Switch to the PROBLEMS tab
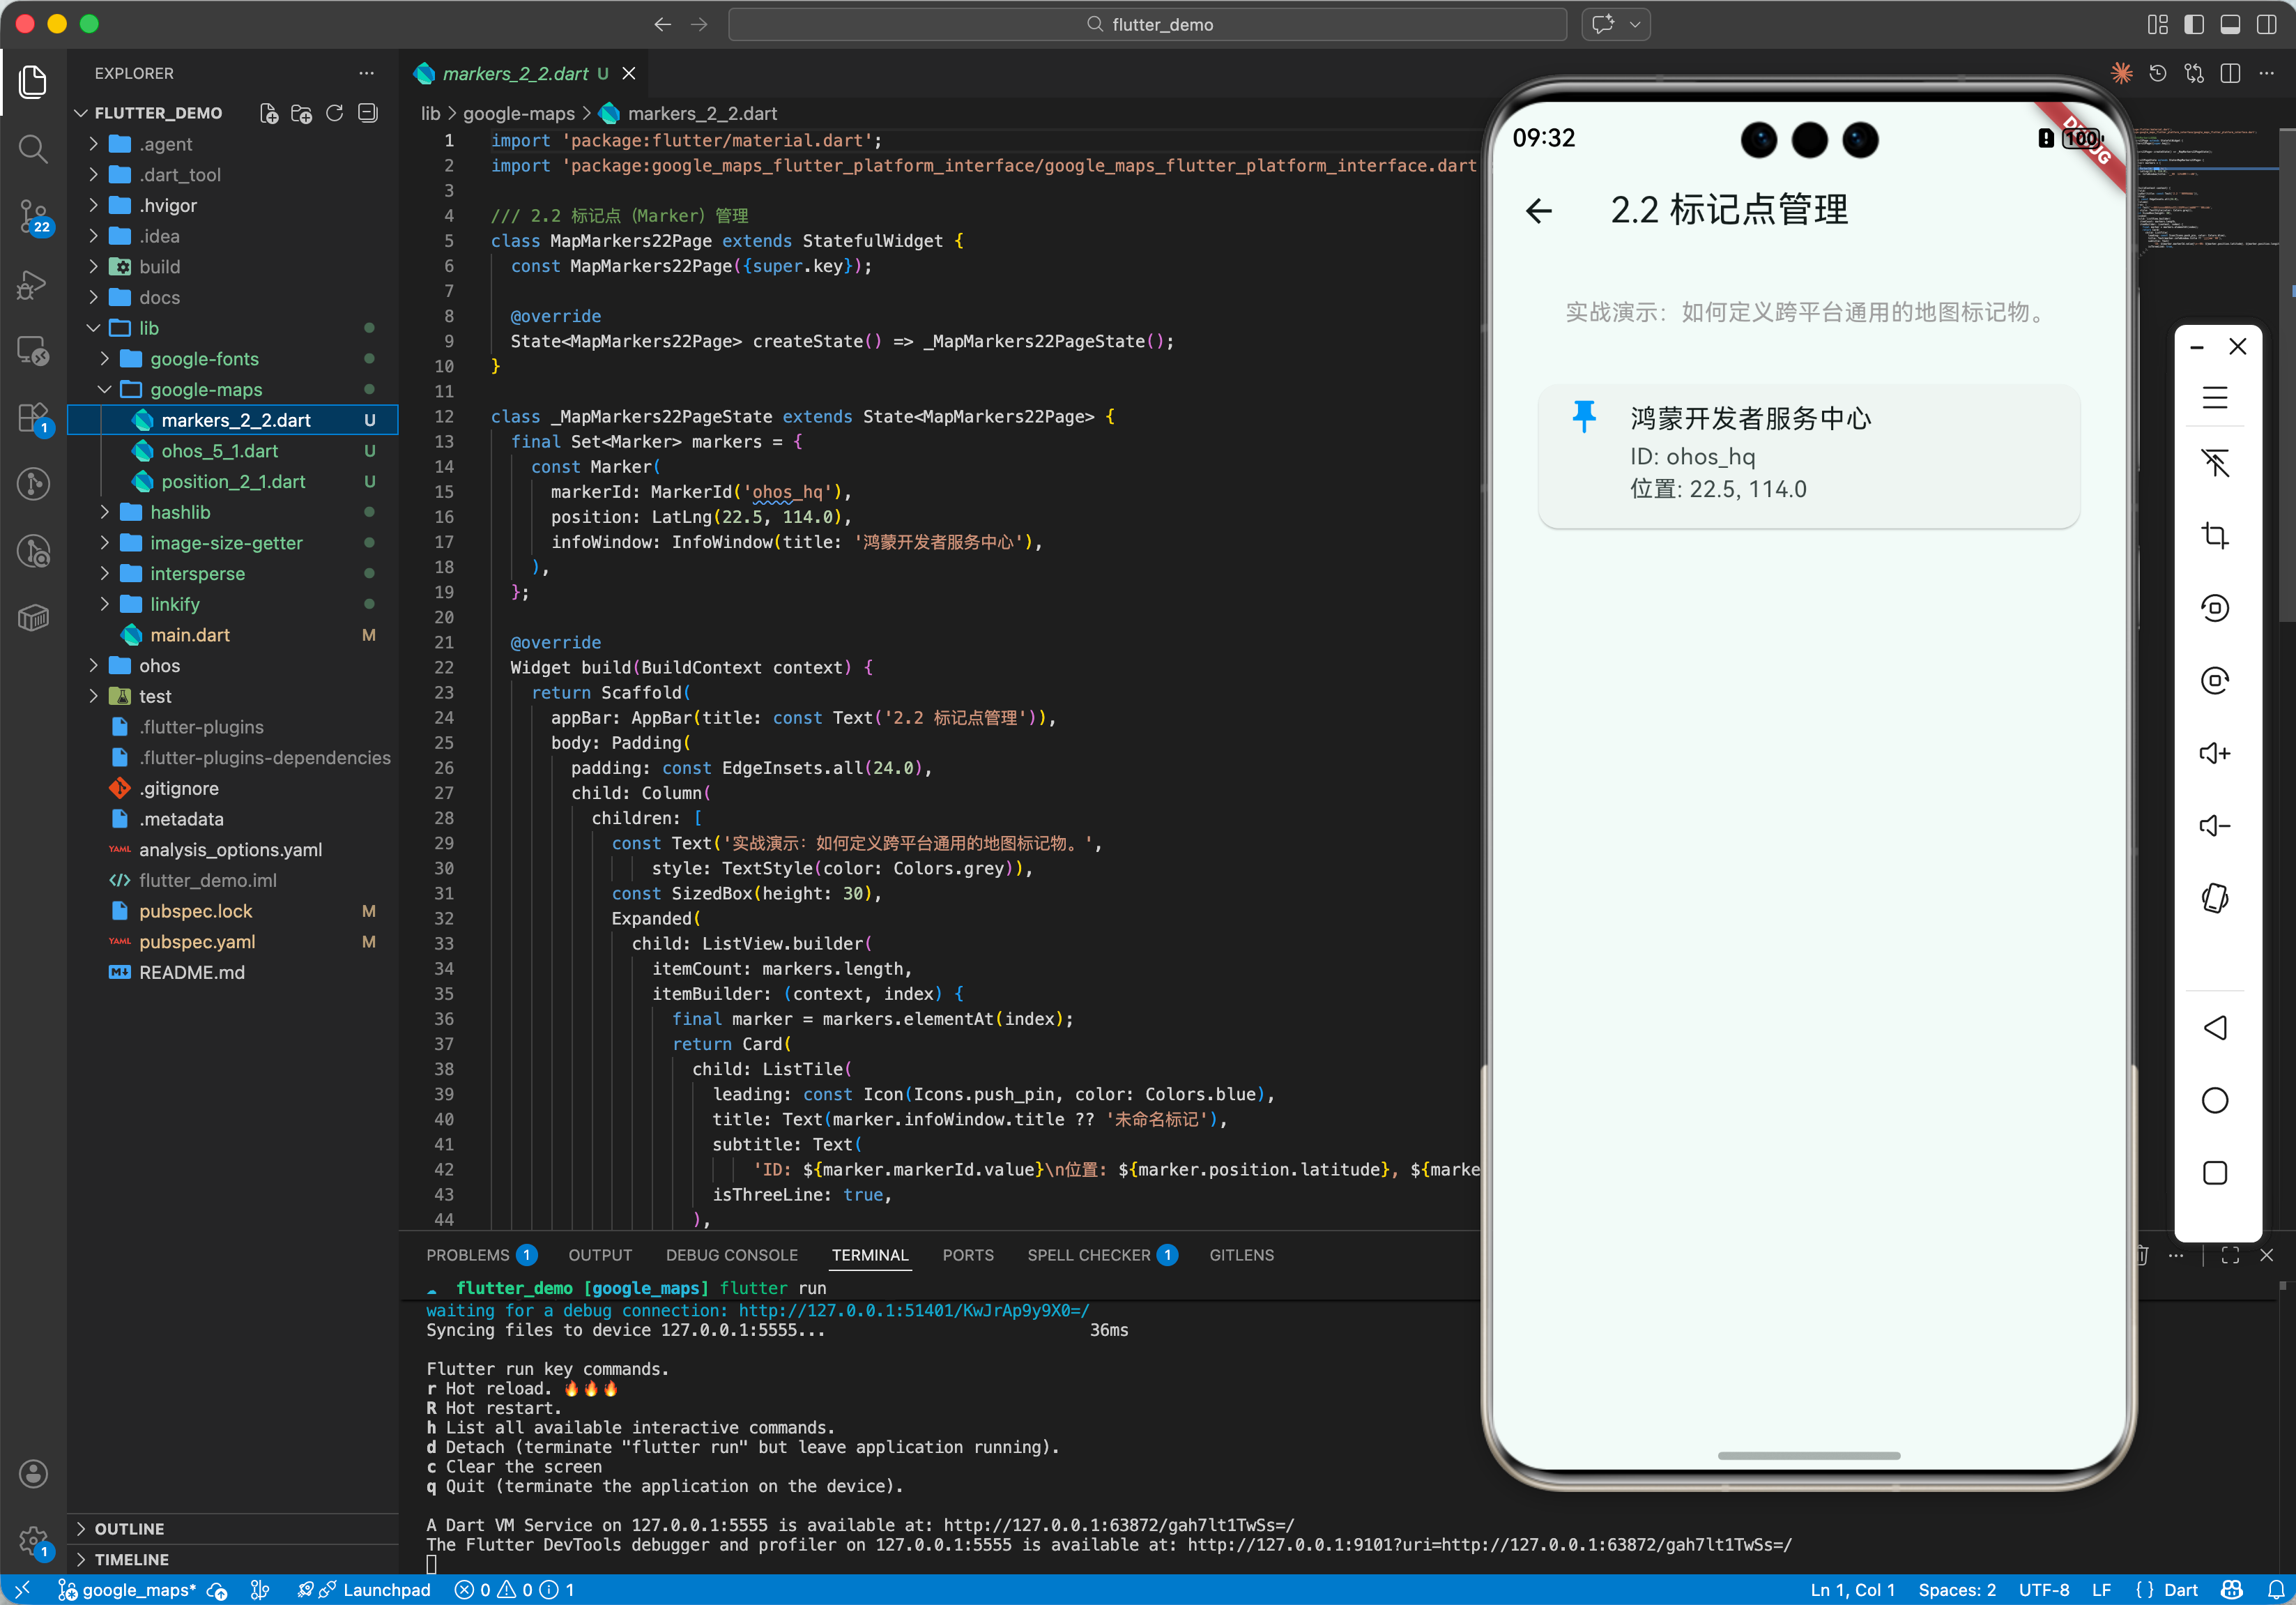This screenshot has height=1605, width=2296. (x=467, y=1254)
